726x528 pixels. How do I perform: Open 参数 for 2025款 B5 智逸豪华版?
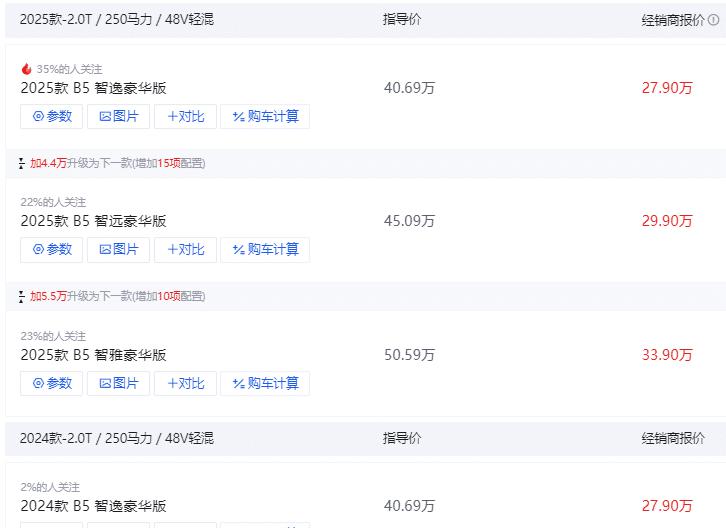point(51,116)
